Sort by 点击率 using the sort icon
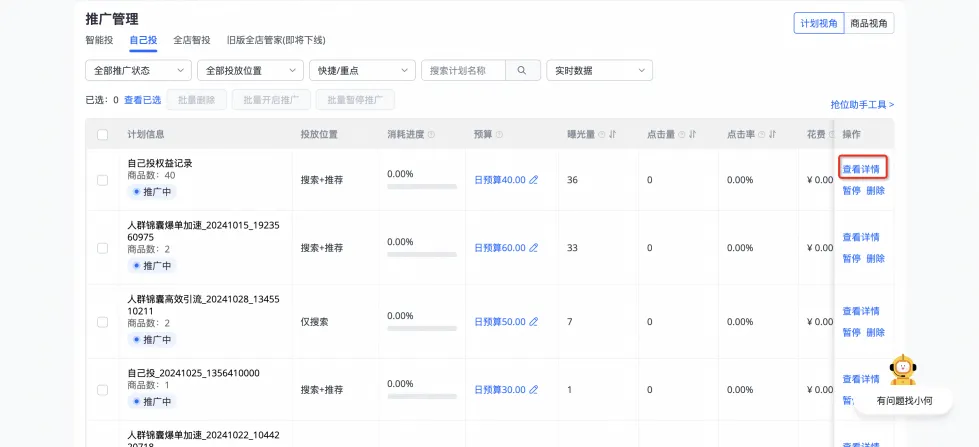The image size is (979, 447). (x=772, y=135)
